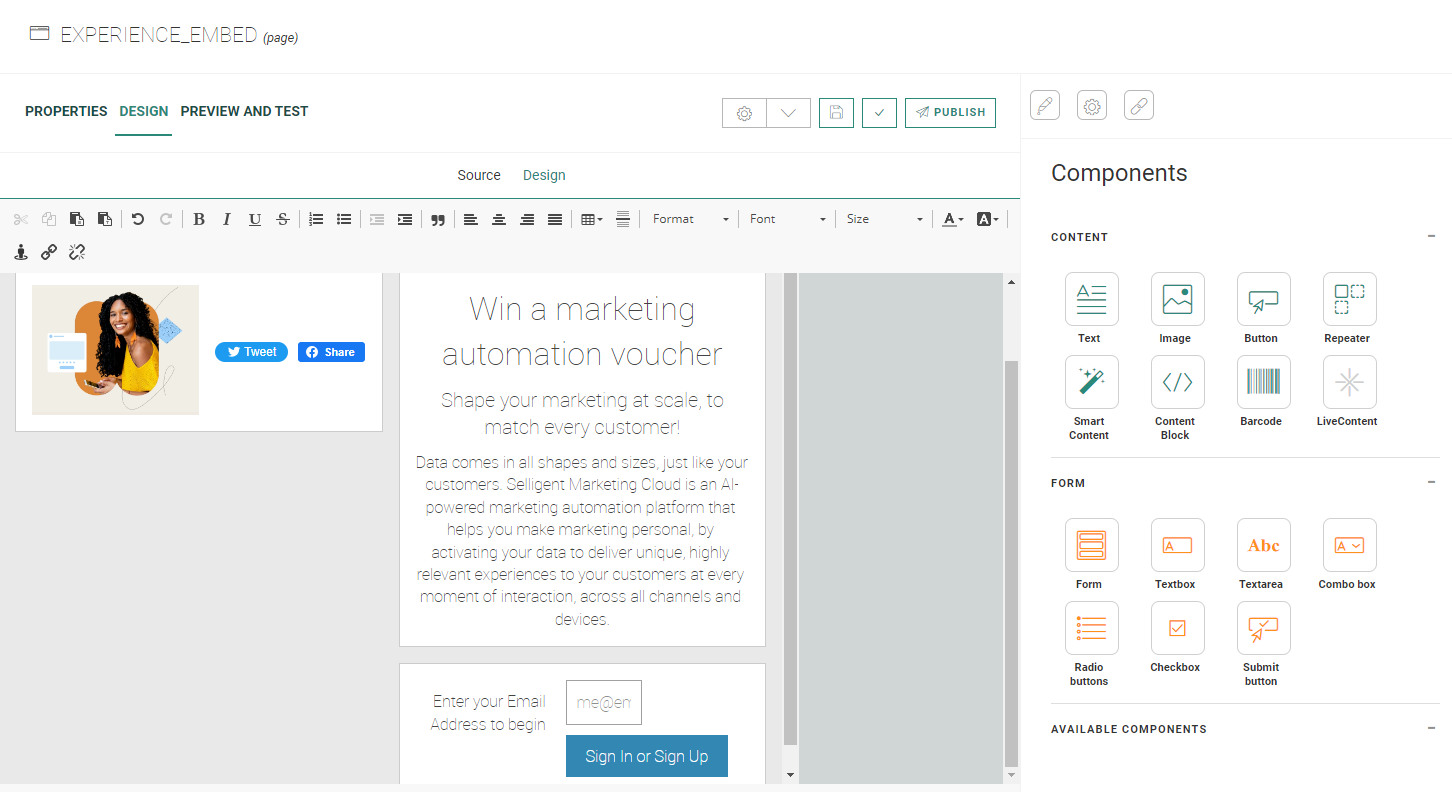Screen dimensions: 1452x794
Task: Insert a block quote from toolbar
Action: coord(437,220)
